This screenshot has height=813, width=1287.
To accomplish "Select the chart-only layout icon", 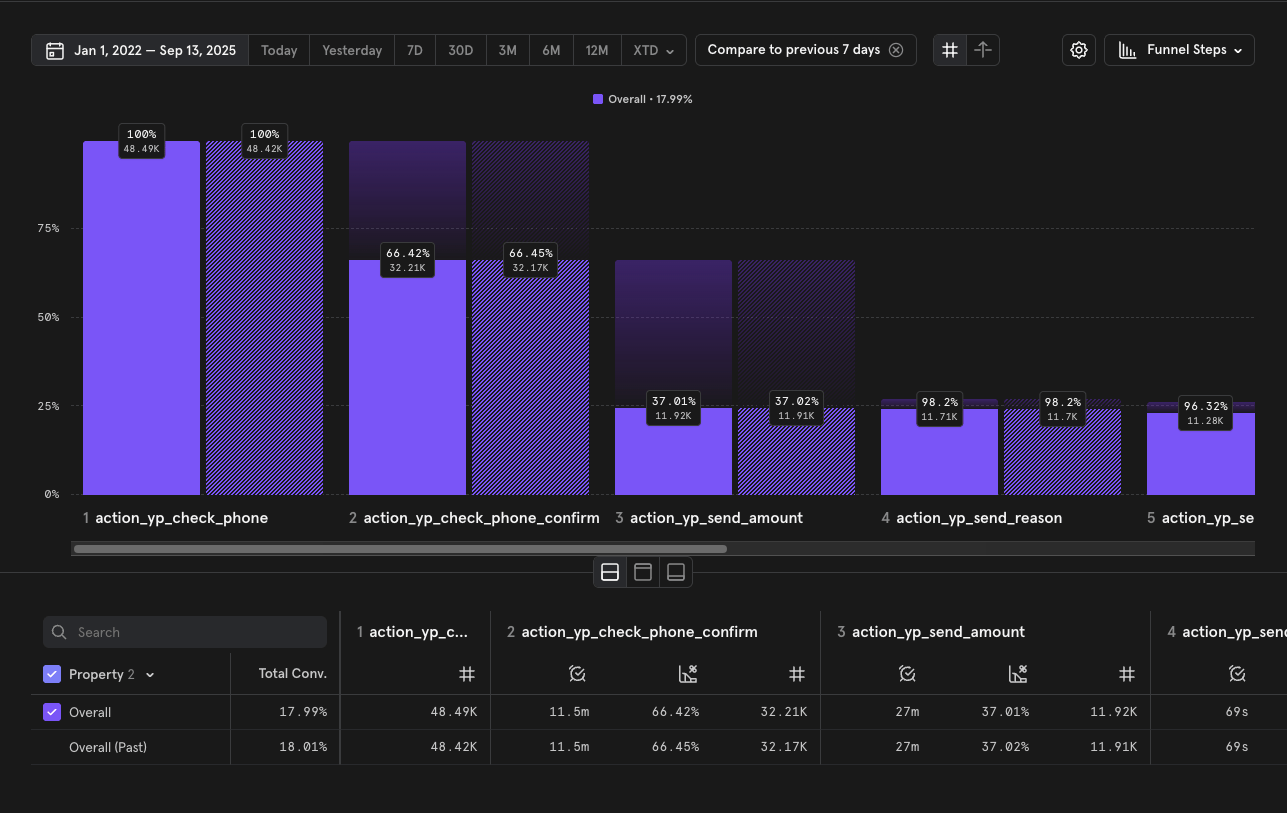I will pos(643,572).
